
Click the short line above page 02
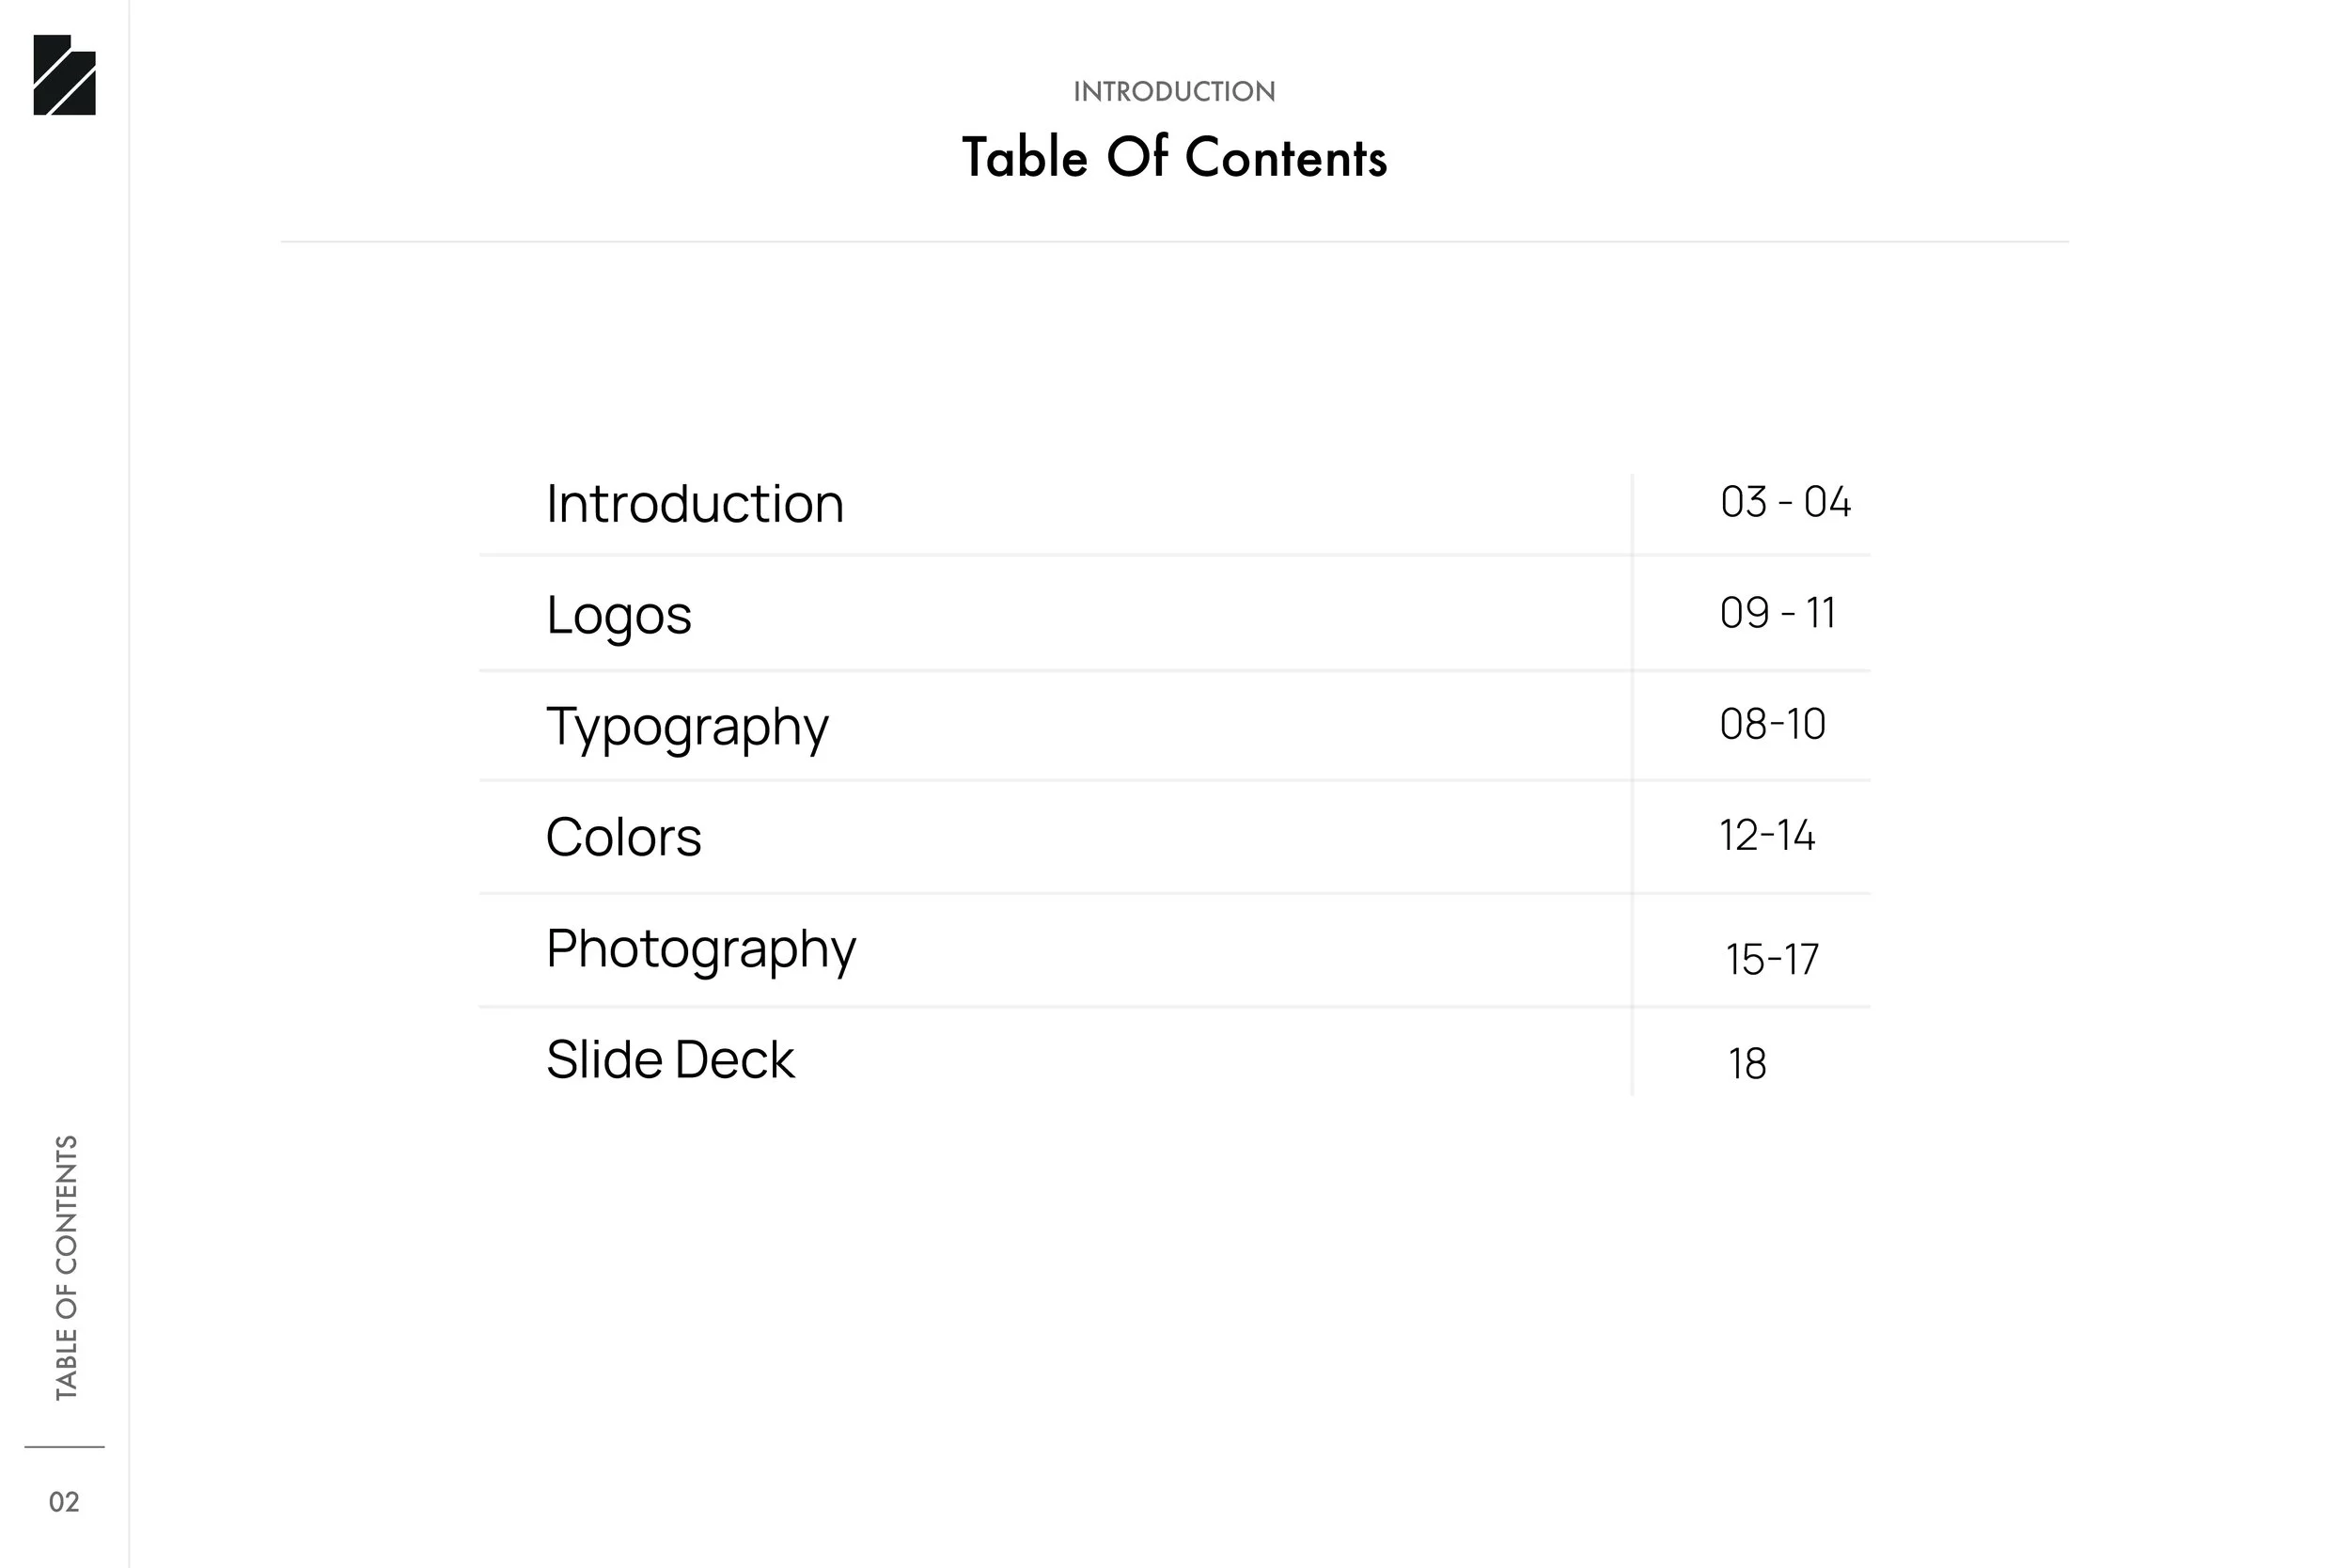(64, 1446)
